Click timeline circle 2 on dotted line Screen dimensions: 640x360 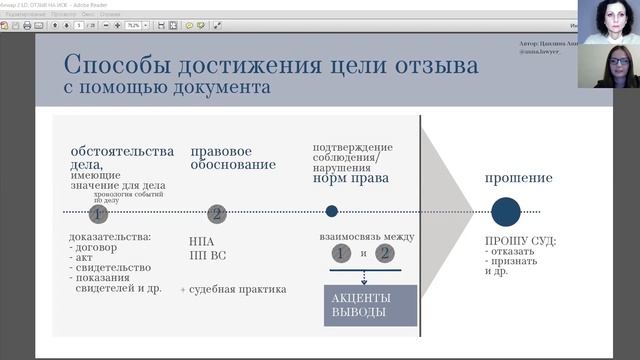pos(217,214)
